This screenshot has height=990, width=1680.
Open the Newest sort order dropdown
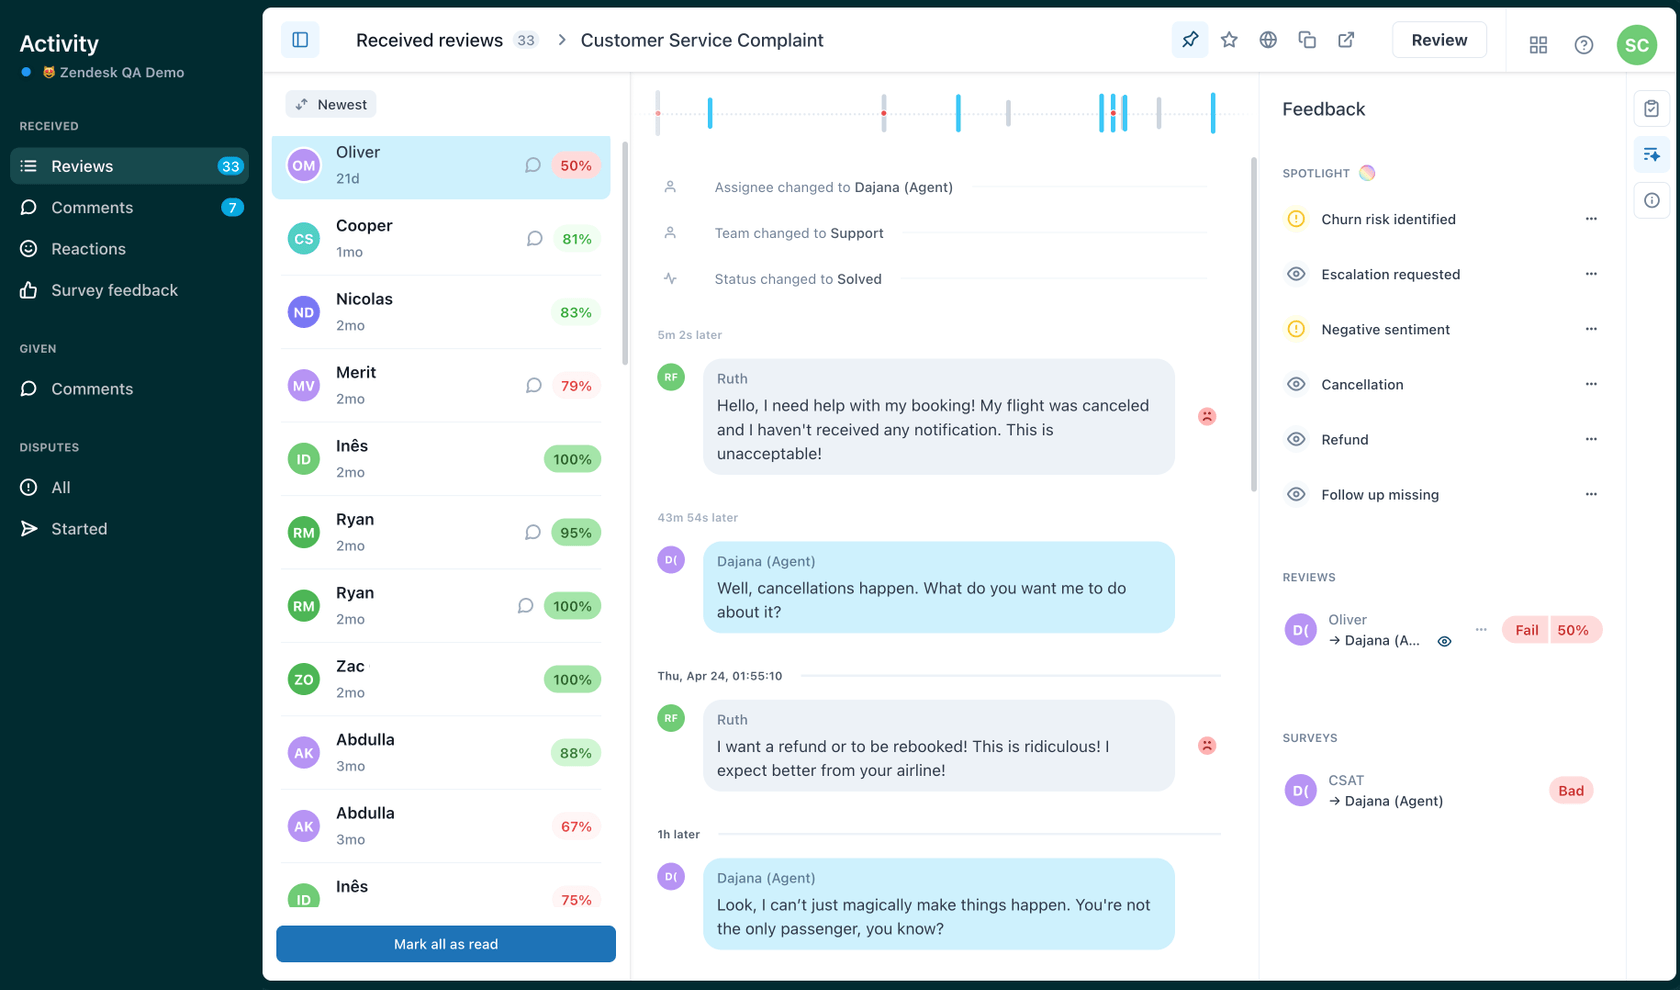[x=330, y=104]
